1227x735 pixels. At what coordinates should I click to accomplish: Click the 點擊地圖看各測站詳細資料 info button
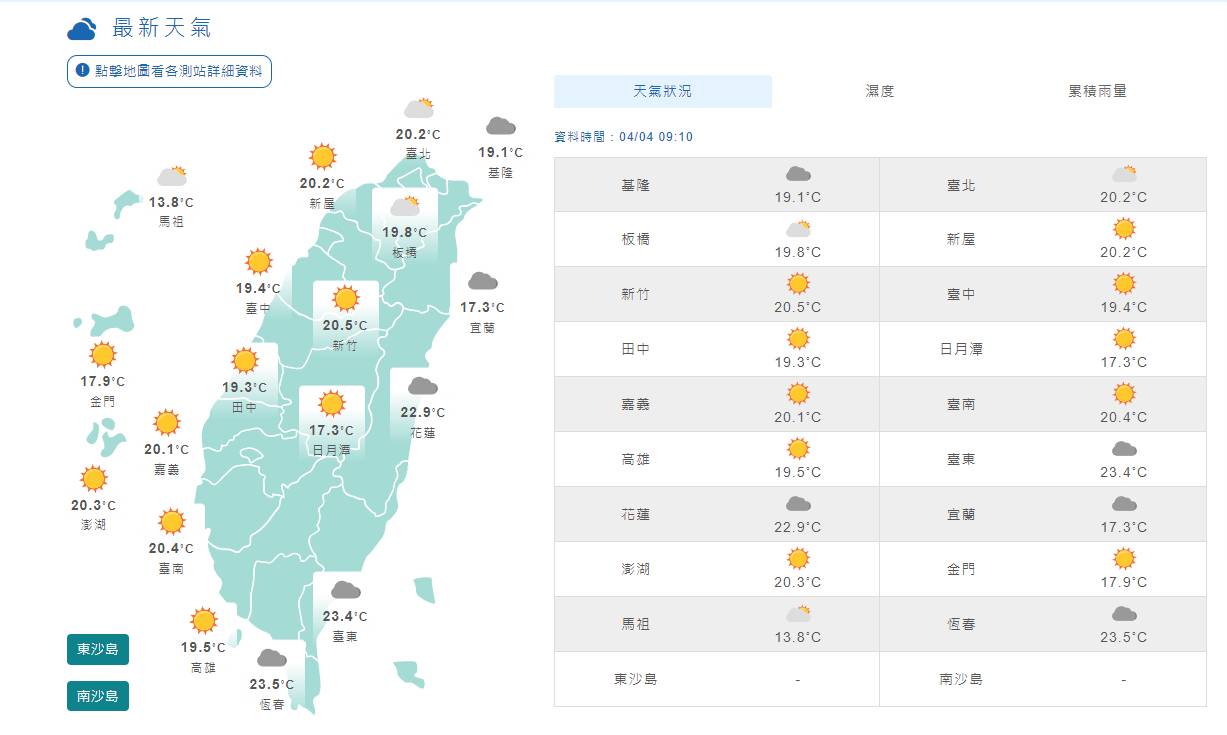(x=169, y=71)
